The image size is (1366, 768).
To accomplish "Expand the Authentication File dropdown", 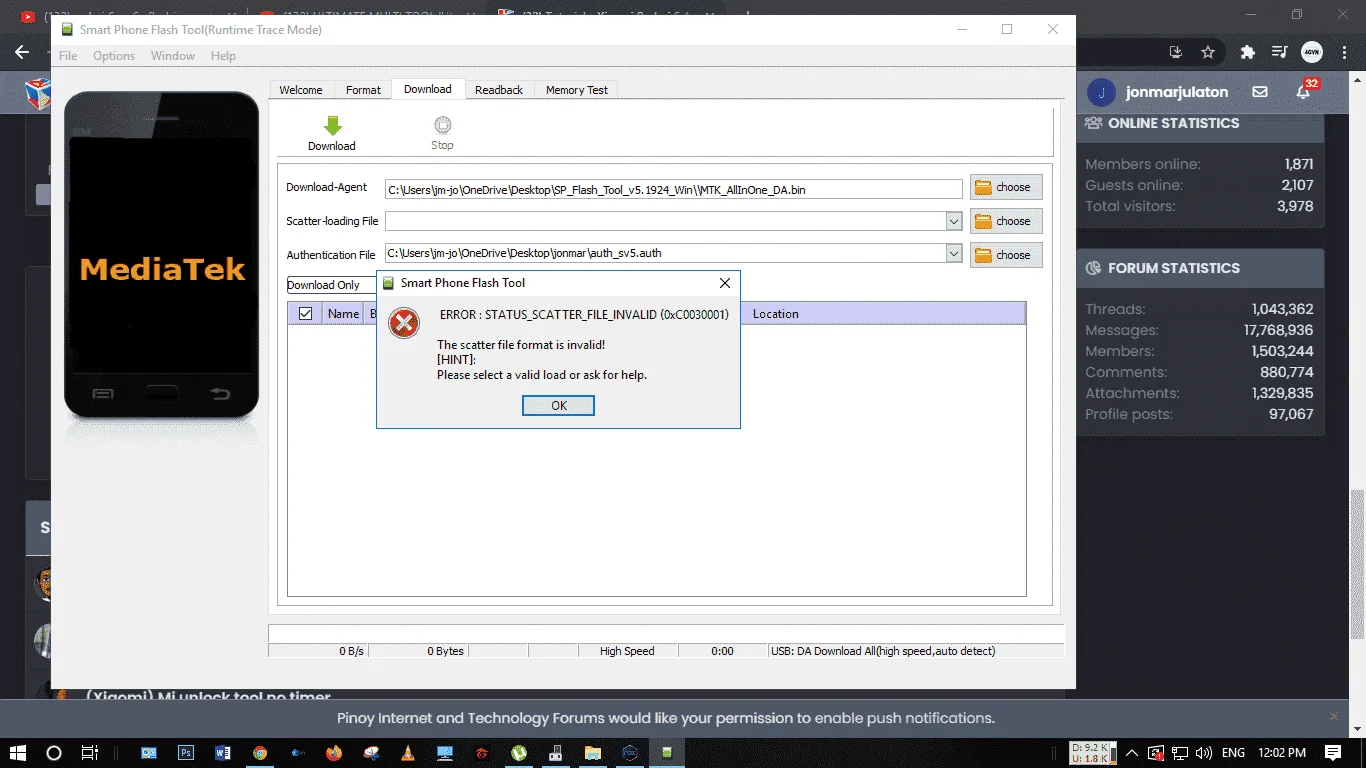I will click(954, 254).
